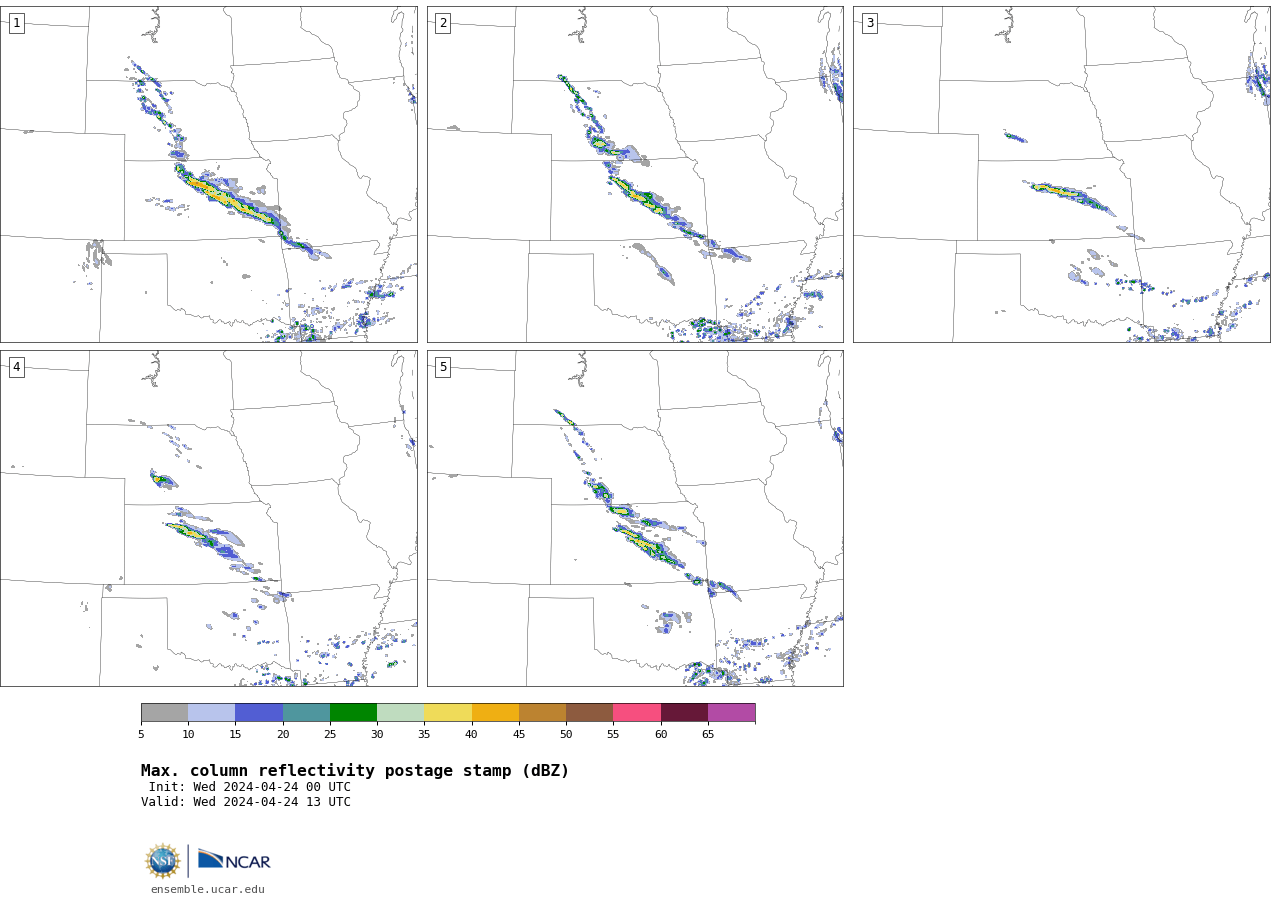Click the colorbar tick label 20

tap(283, 734)
